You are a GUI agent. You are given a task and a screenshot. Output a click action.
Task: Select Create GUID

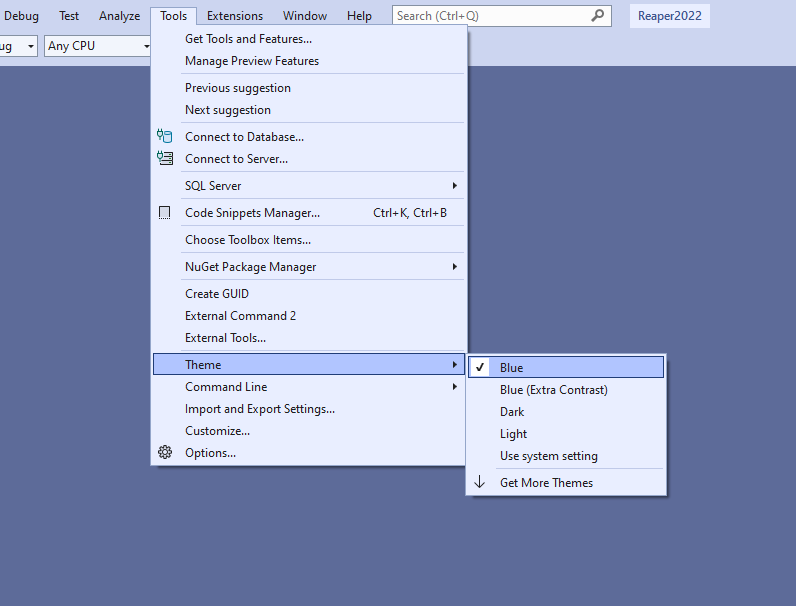309,294
